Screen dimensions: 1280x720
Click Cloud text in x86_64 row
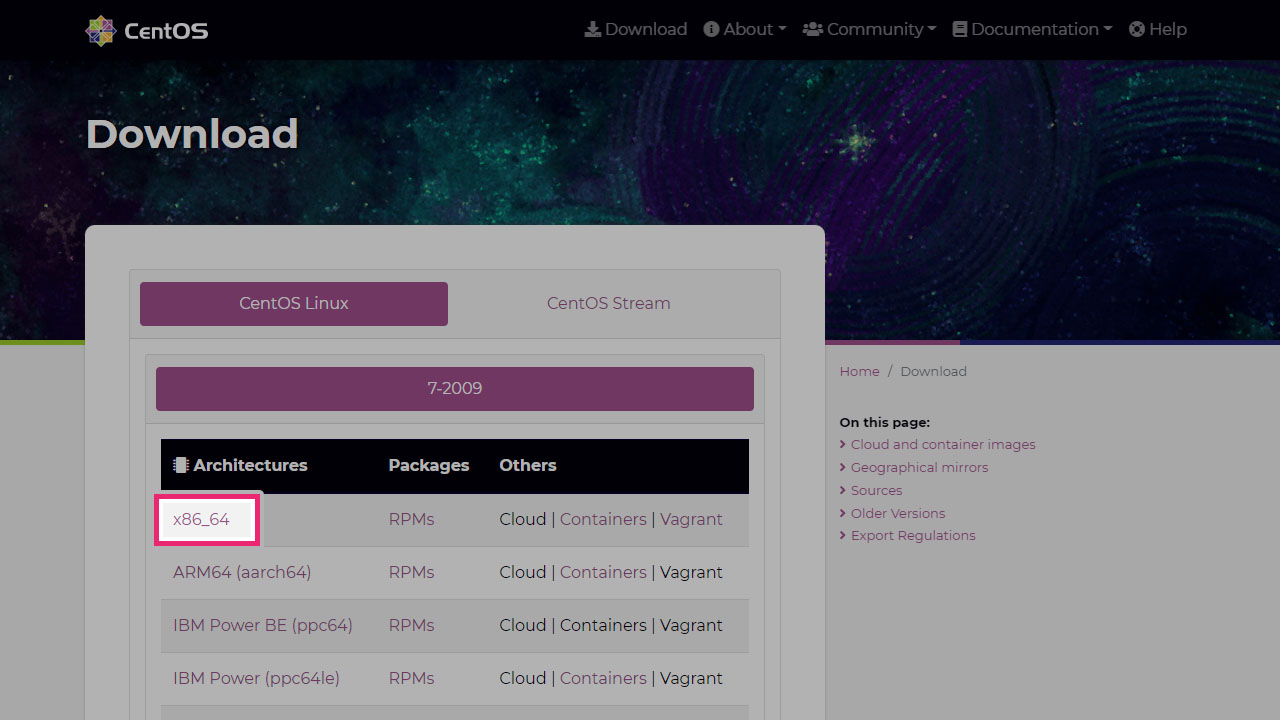click(523, 519)
